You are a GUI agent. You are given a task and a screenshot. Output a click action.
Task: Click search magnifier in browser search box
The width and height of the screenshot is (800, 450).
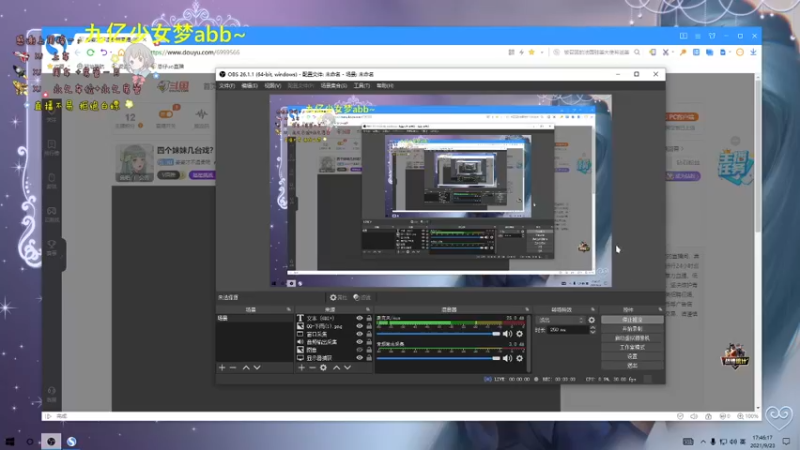point(637,52)
